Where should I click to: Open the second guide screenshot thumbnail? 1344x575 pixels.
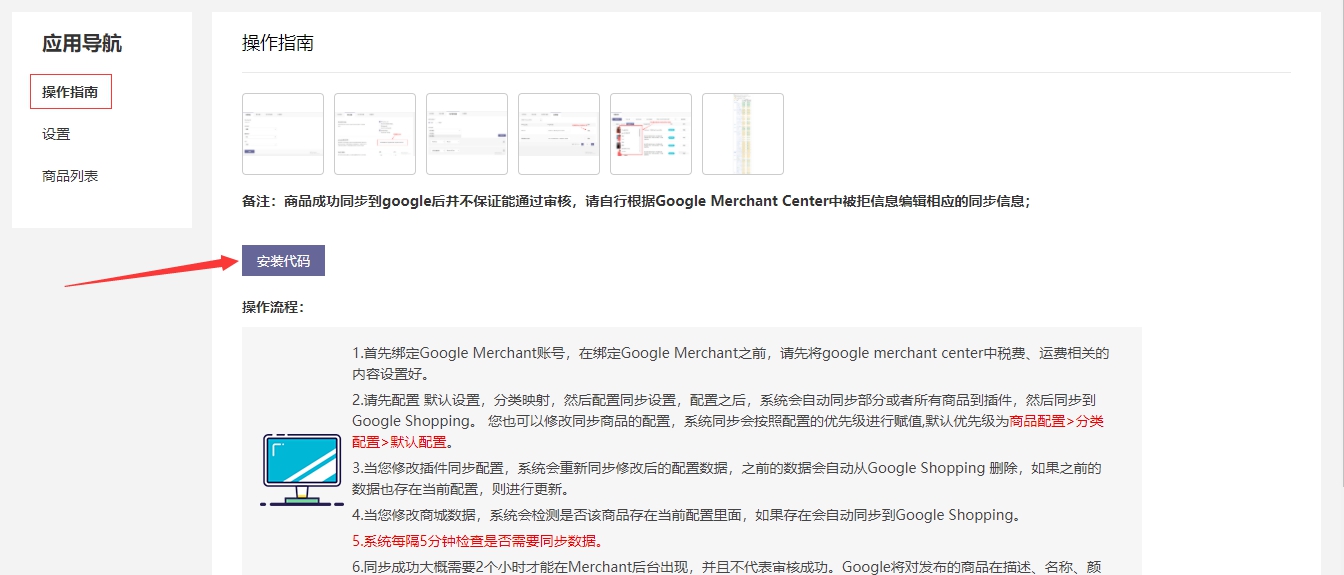(375, 134)
